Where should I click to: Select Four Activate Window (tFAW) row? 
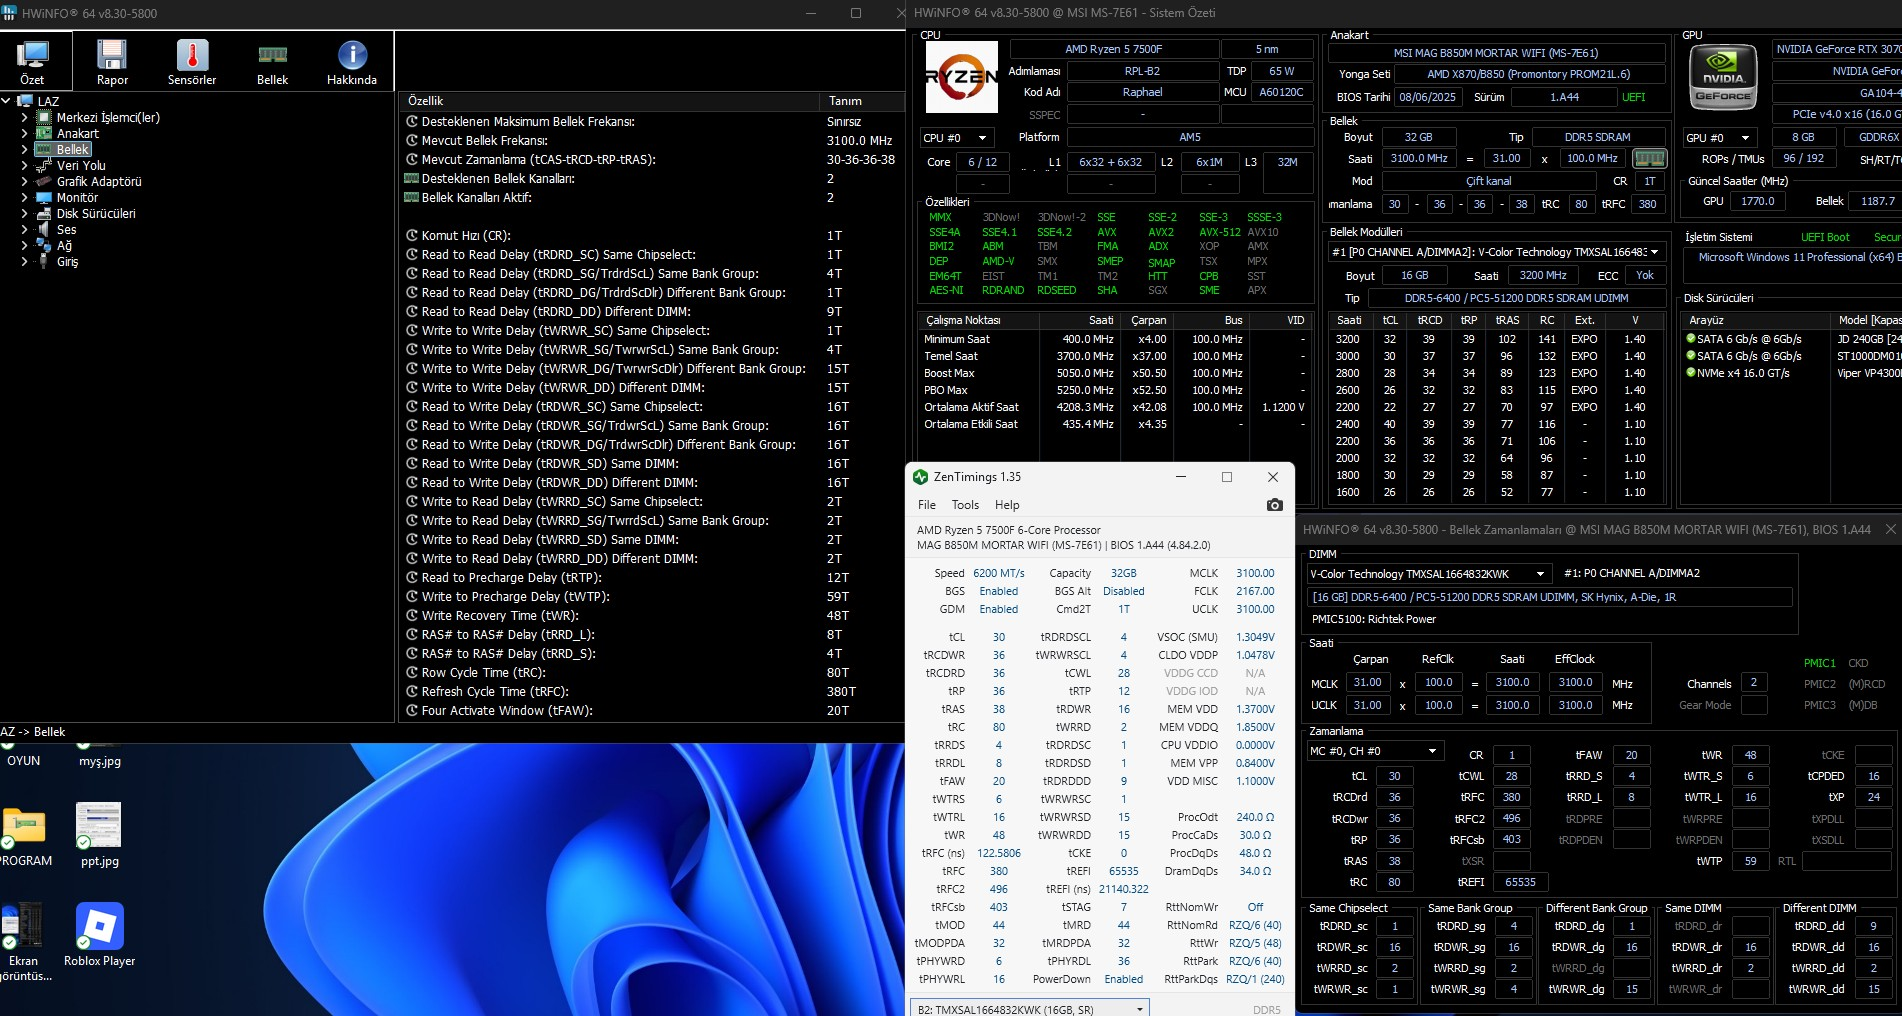click(x=650, y=711)
